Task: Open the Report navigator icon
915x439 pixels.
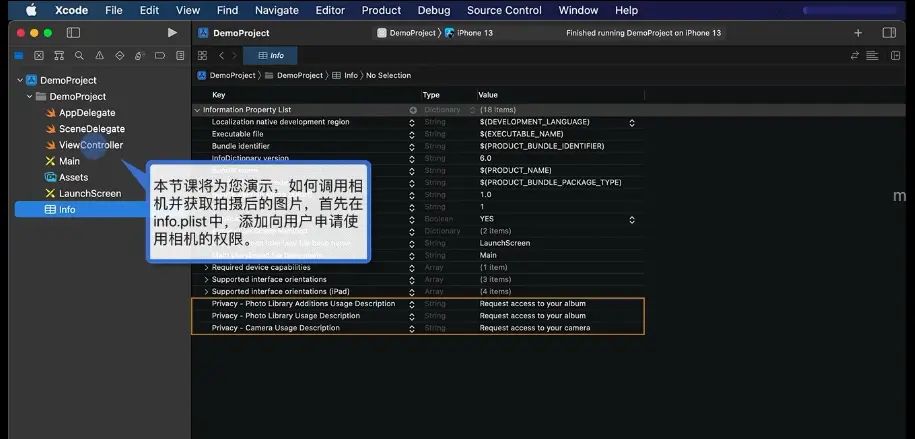Action: [180, 56]
